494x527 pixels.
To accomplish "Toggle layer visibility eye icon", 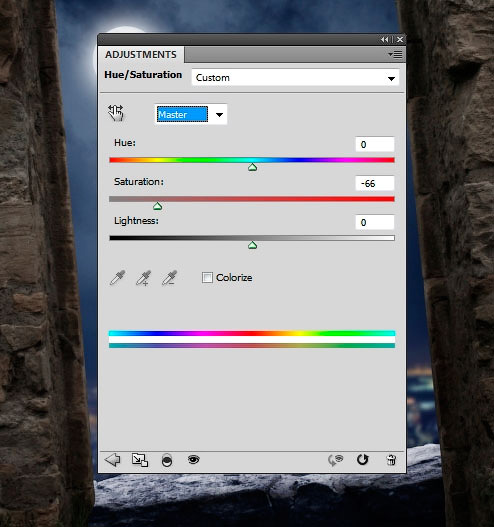I will pos(194,459).
